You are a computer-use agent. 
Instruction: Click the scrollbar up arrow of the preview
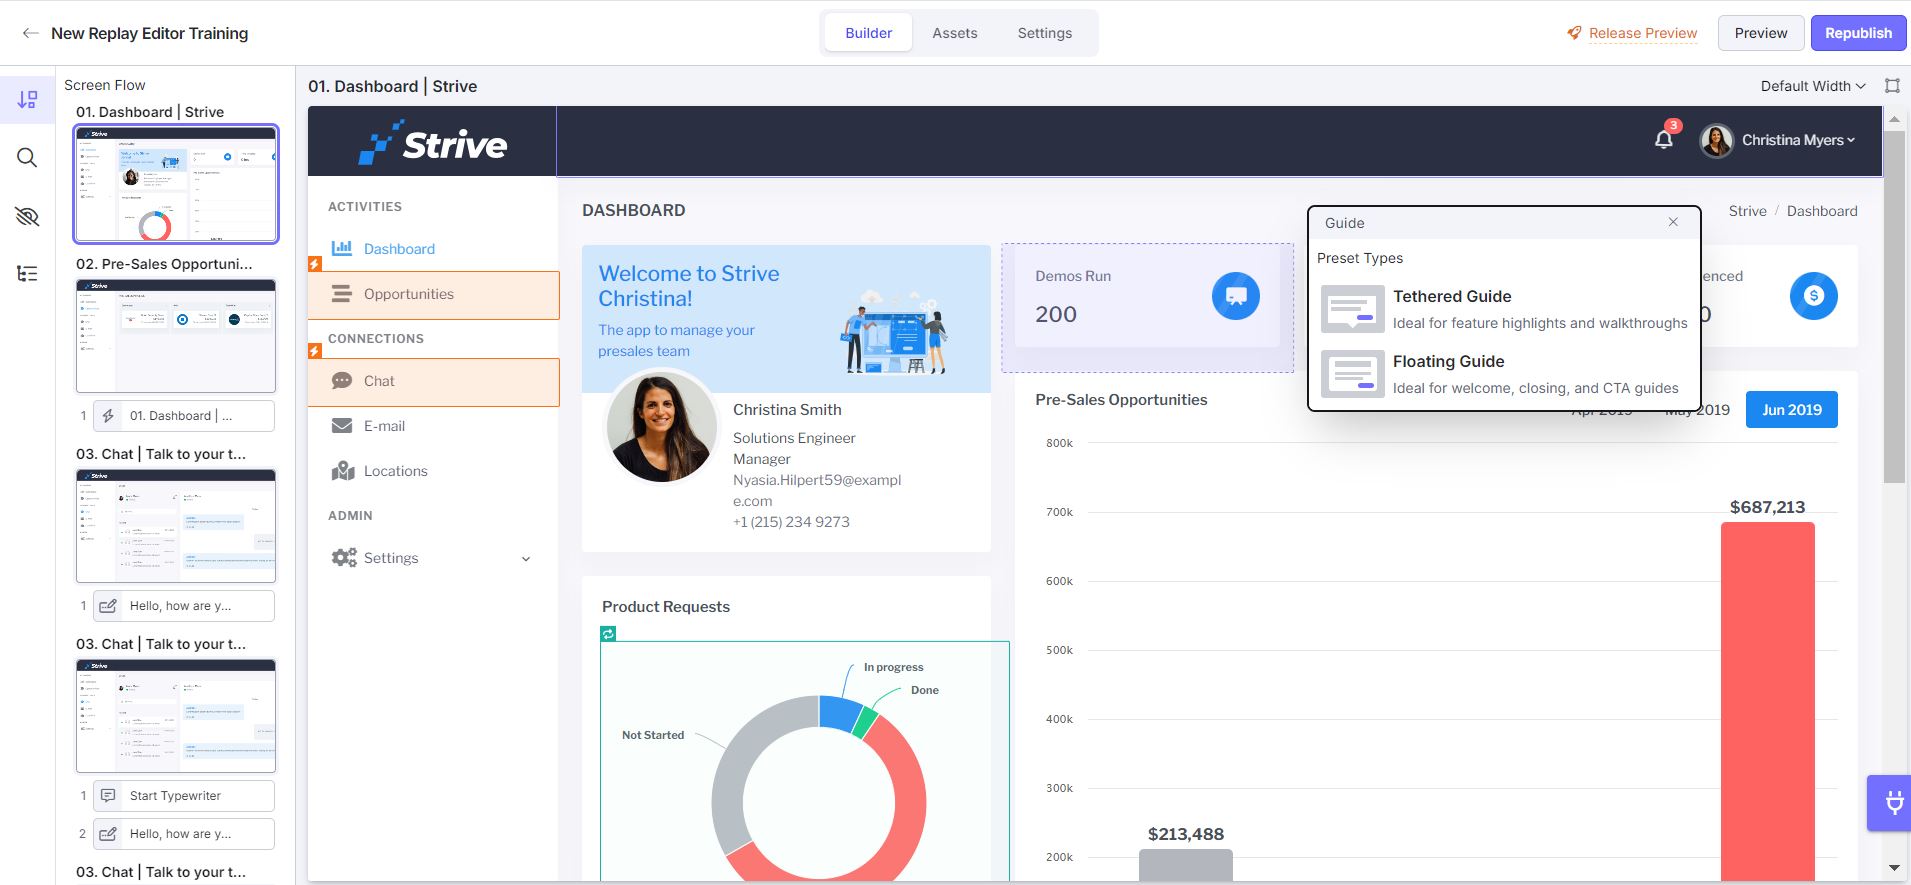click(1893, 119)
